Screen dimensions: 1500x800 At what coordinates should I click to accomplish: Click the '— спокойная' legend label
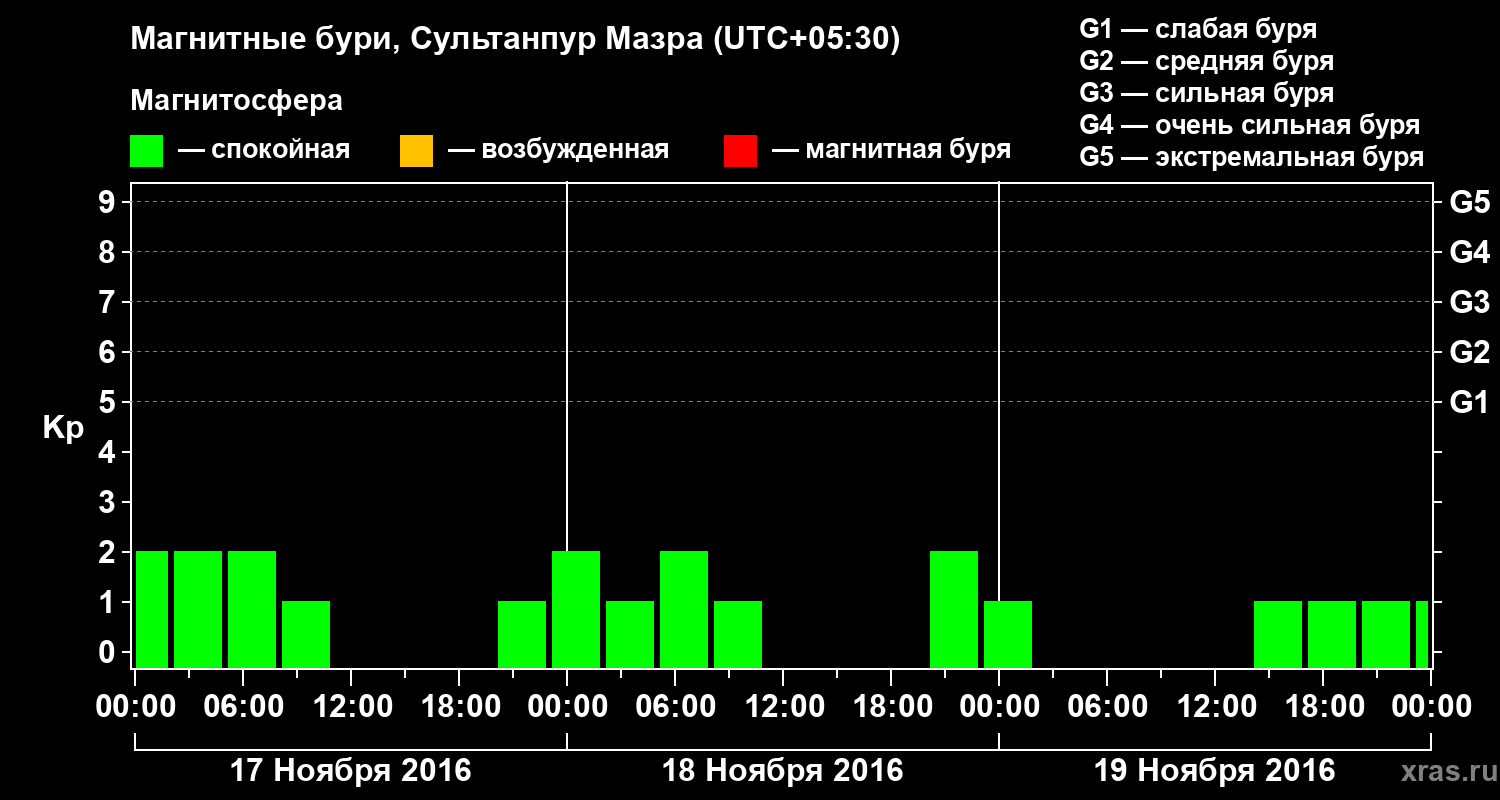264,151
